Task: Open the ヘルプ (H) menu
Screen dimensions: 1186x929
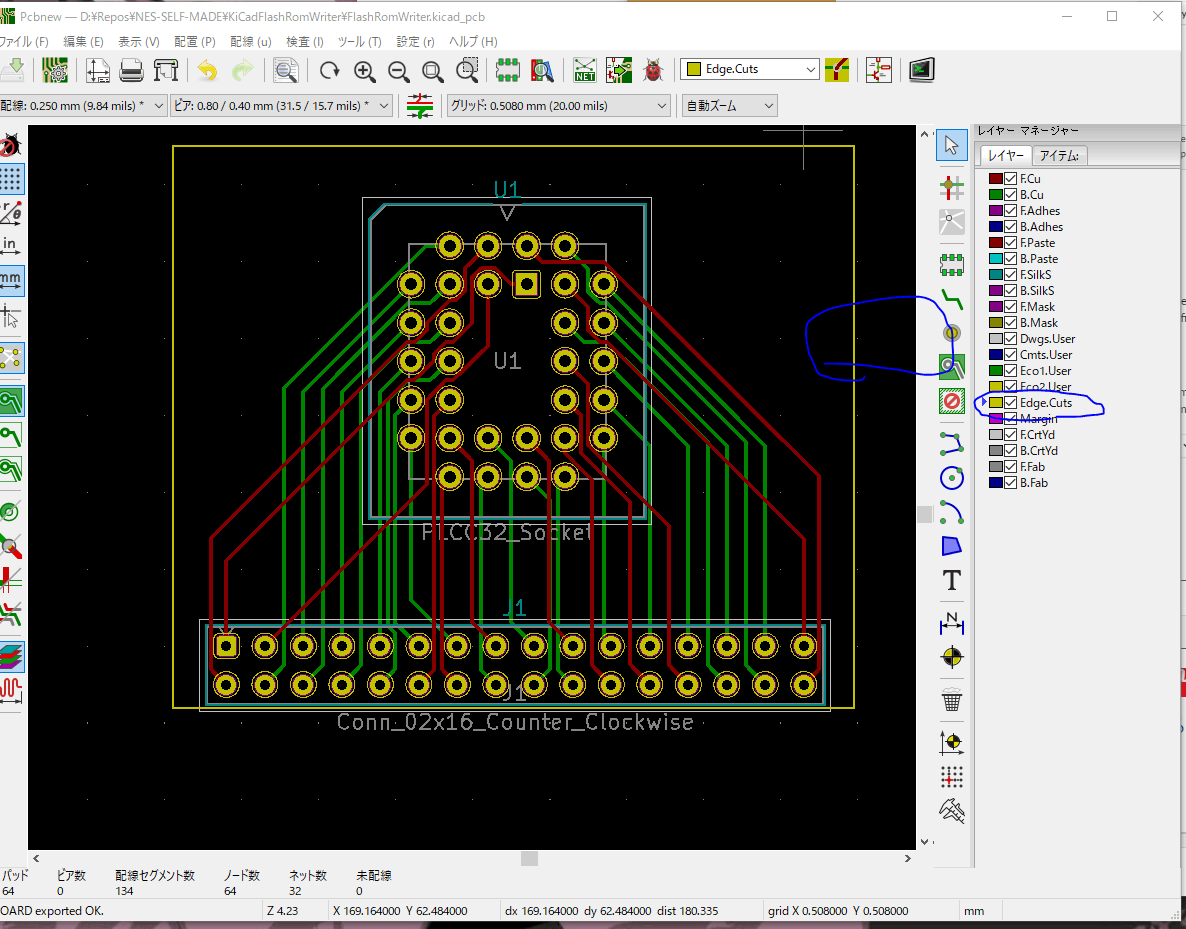Action: click(x=473, y=42)
